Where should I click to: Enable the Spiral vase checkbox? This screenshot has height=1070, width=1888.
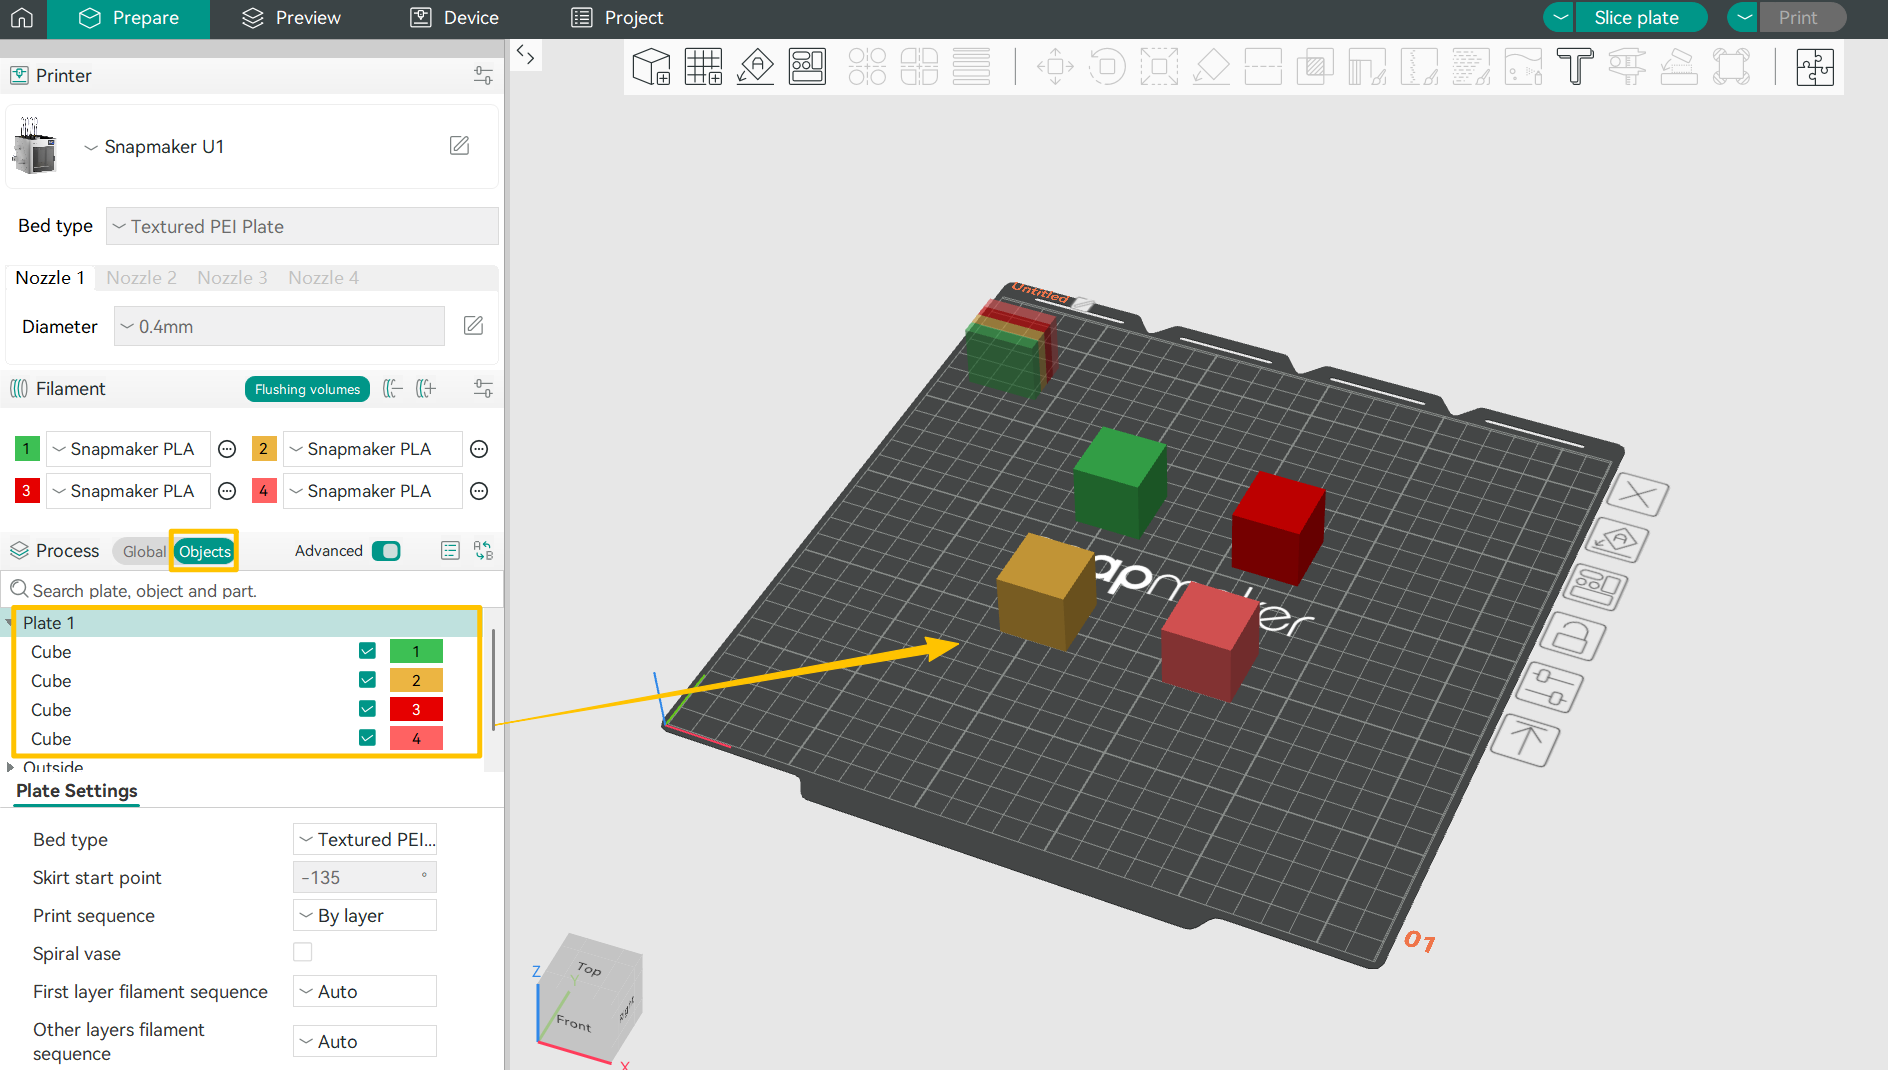click(303, 953)
